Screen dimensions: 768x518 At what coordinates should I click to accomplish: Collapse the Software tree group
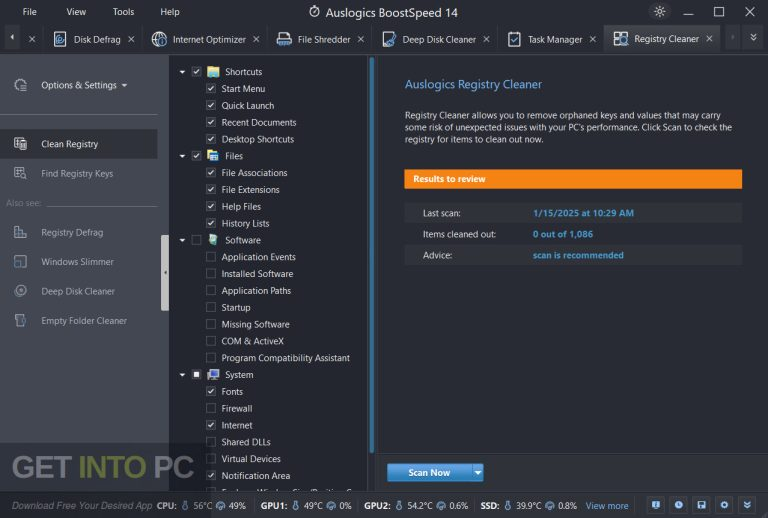pyautogui.click(x=182, y=240)
